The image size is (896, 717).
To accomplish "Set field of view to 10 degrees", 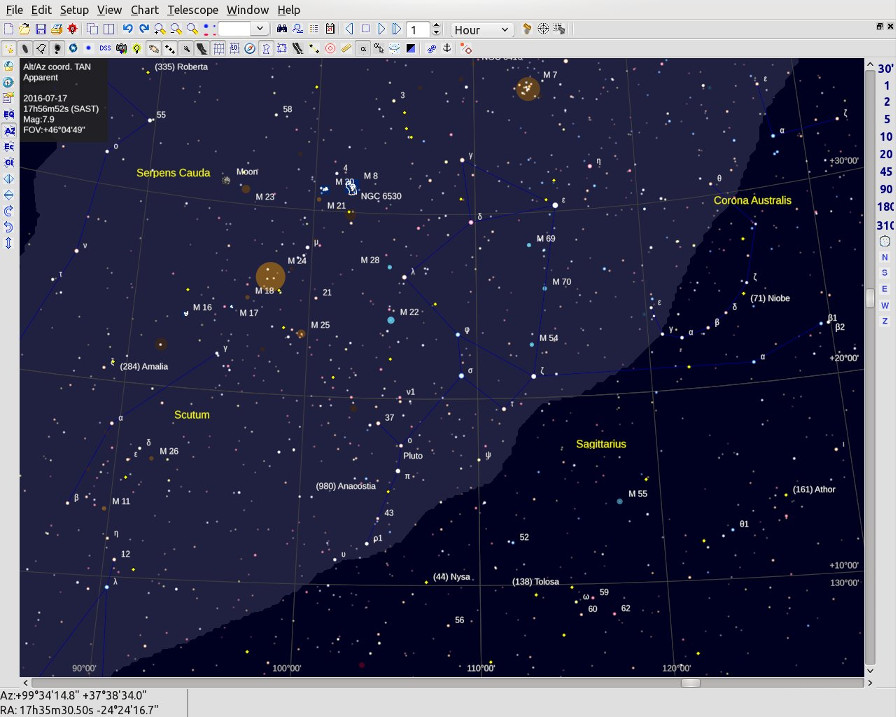I will coord(886,137).
